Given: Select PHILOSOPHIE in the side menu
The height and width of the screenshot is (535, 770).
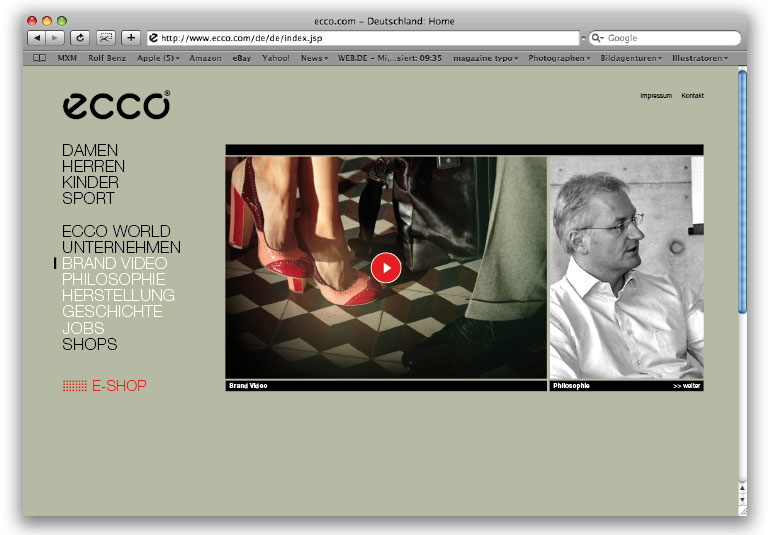Looking at the screenshot, I should 113,280.
